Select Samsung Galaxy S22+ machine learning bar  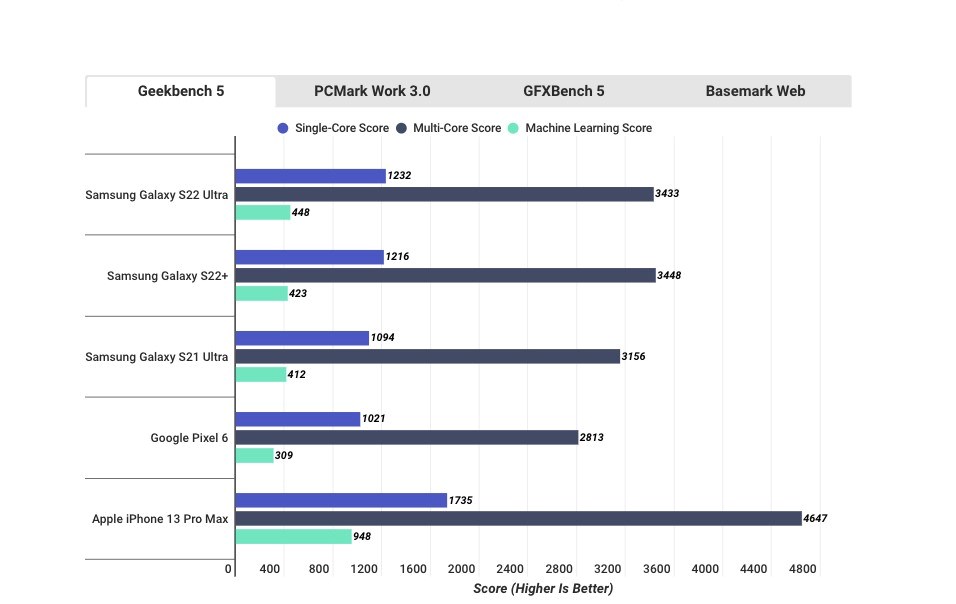coord(262,294)
